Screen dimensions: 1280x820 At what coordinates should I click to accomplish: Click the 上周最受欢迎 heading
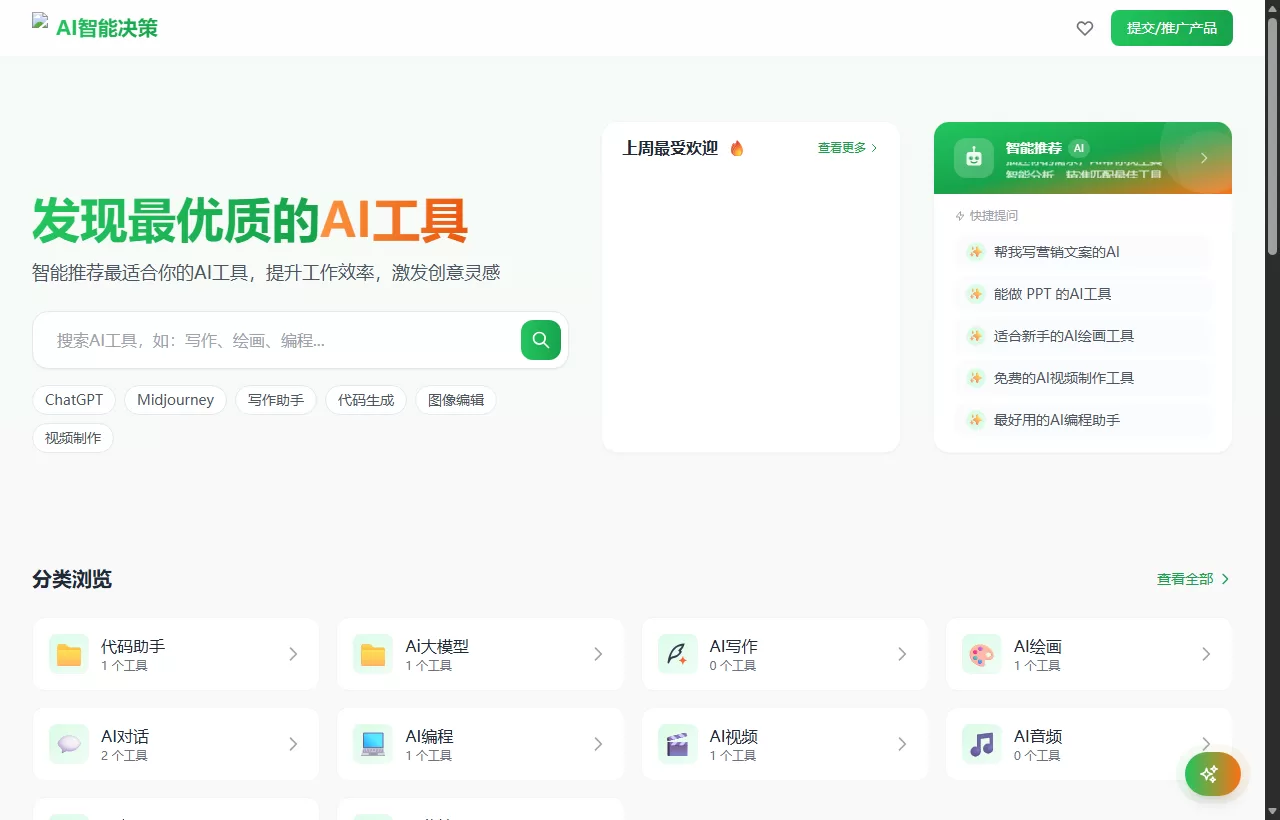coord(670,148)
